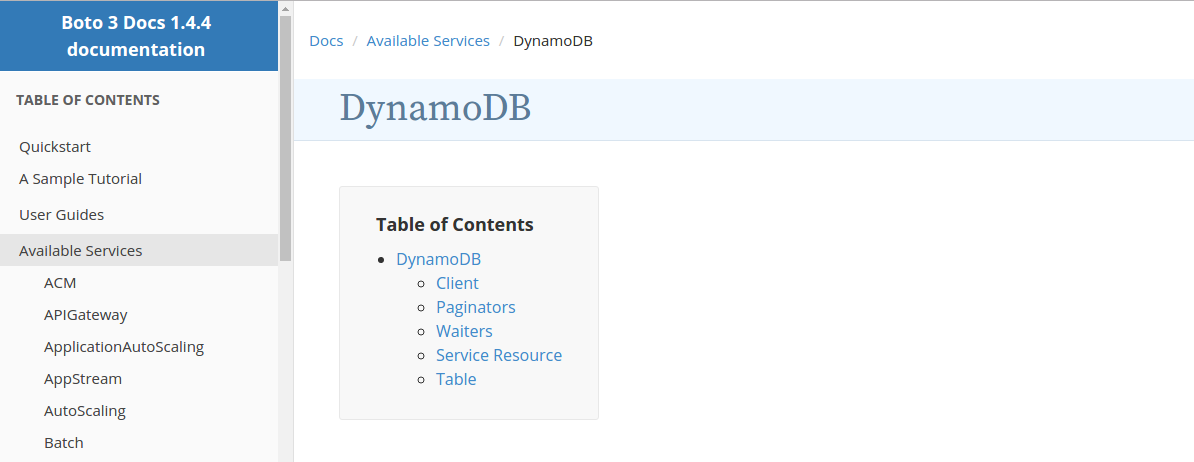Go to Available Services breadcrumb
The image size is (1194, 462).
pyautogui.click(x=428, y=41)
